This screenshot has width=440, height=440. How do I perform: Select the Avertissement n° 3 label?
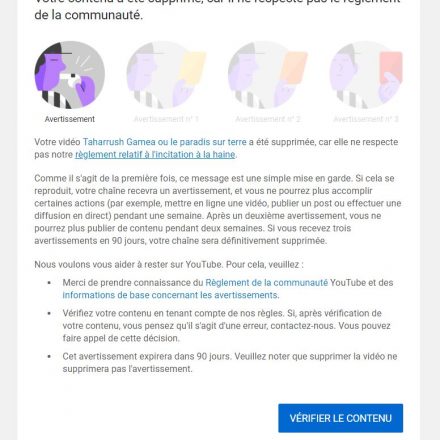pyautogui.click(x=366, y=119)
